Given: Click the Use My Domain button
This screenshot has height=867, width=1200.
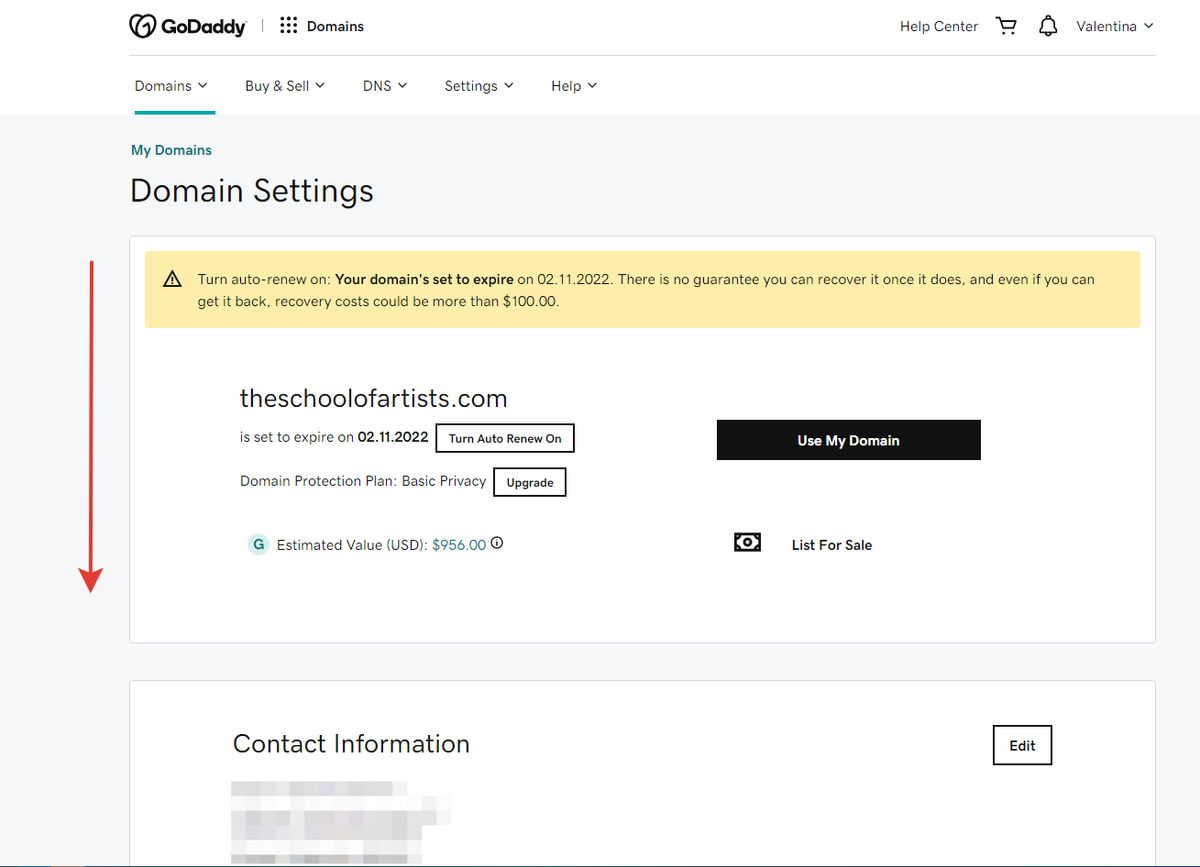Looking at the screenshot, I should (x=849, y=440).
